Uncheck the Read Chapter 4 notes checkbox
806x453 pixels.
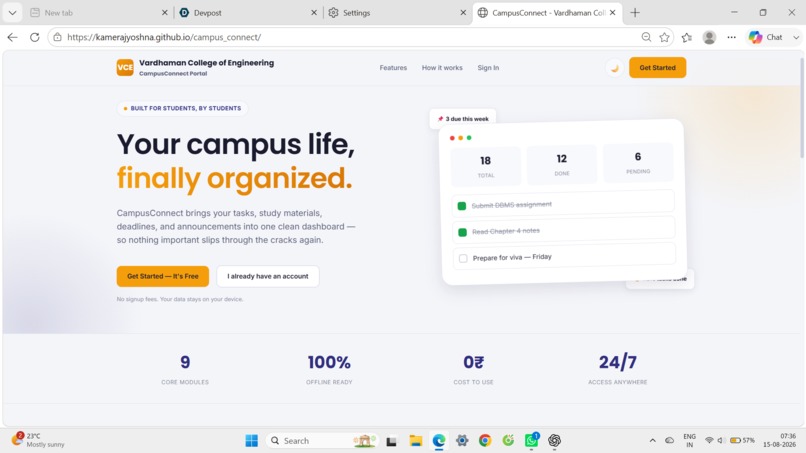(462, 232)
